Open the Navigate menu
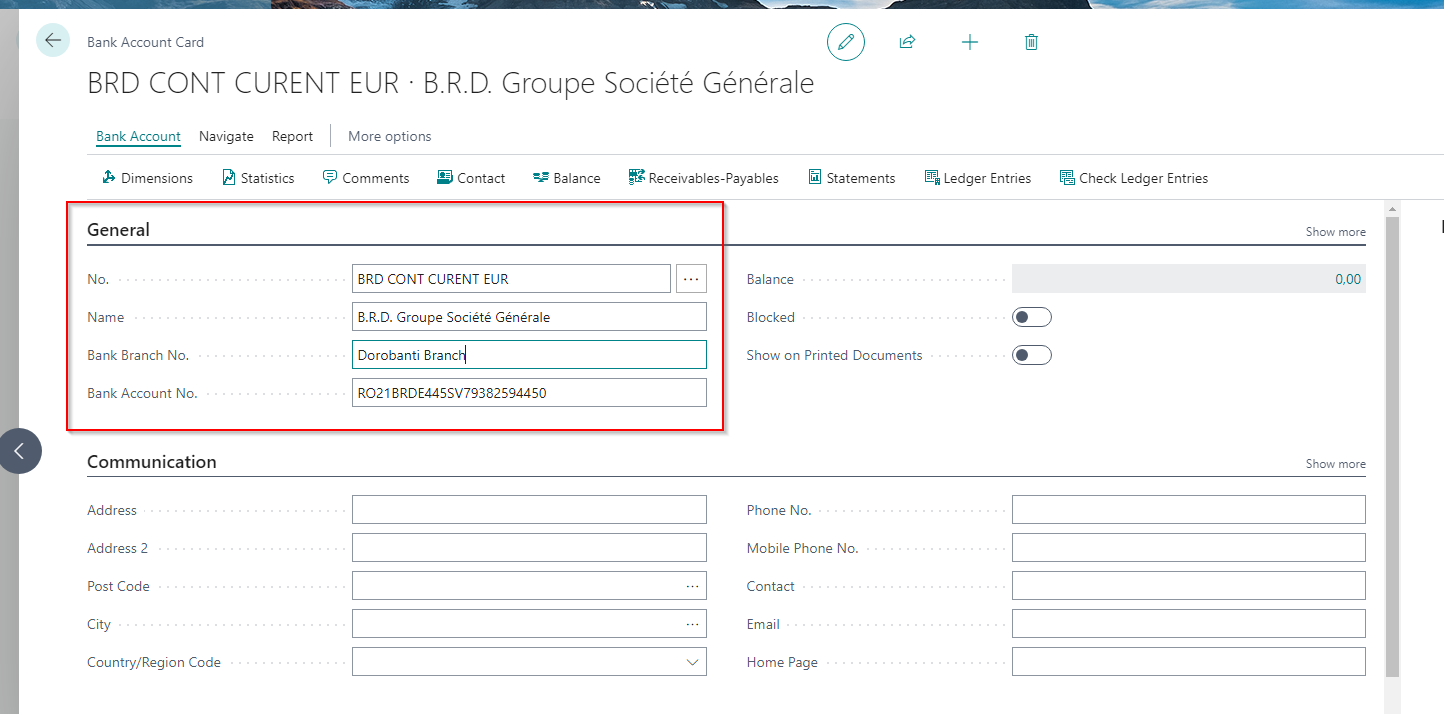Viewport: 1444px width, 714px height. pyautogui.click(x=226, y=136)
